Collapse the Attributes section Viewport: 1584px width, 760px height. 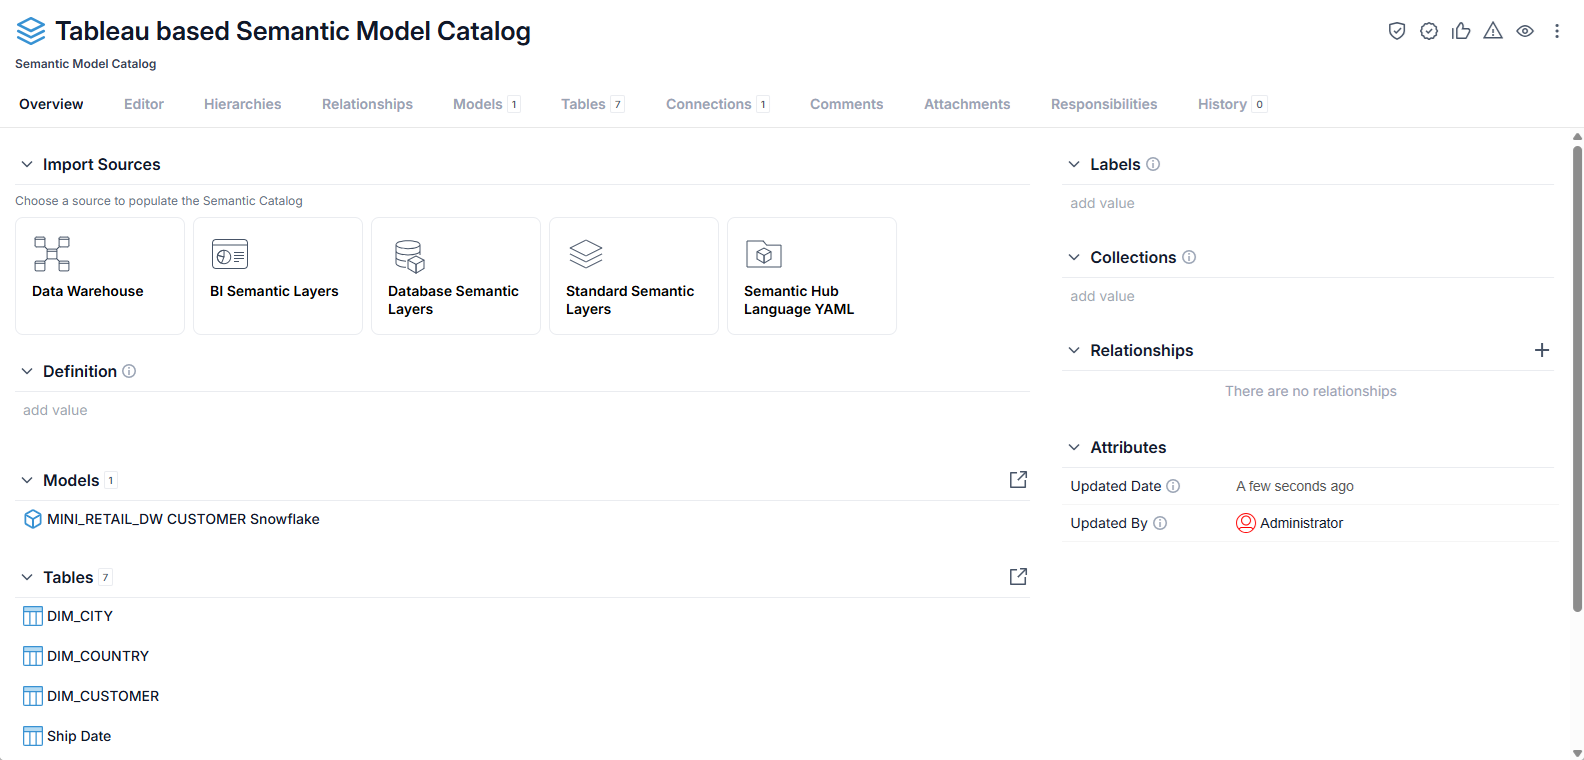[x=1074, y=447]
